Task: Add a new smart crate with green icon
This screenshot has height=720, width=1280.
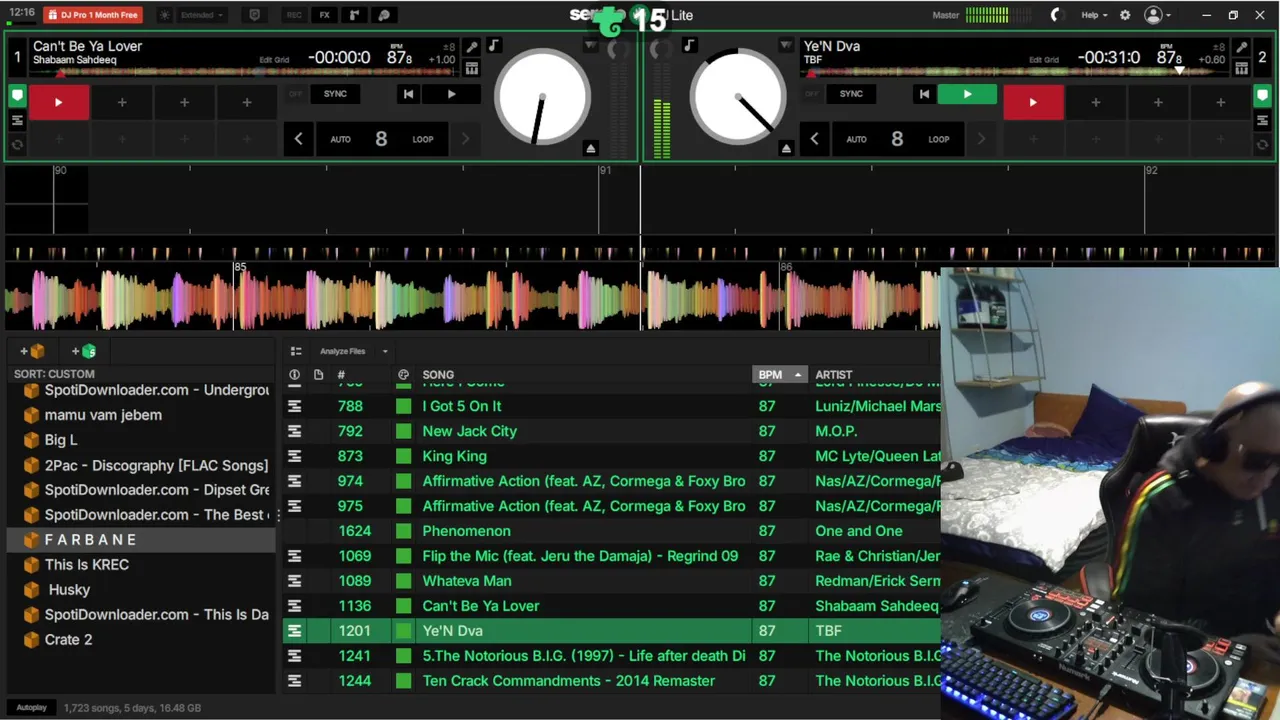Action: coord(84,351)
